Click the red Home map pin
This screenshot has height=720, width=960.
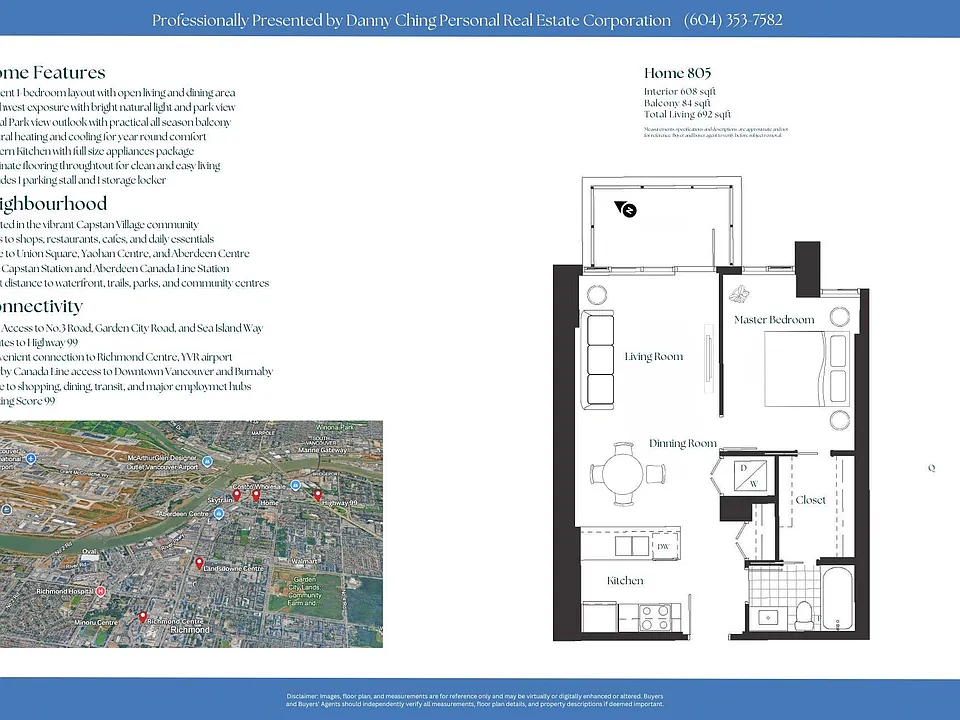pyautogui.click(x=257, y=495)
